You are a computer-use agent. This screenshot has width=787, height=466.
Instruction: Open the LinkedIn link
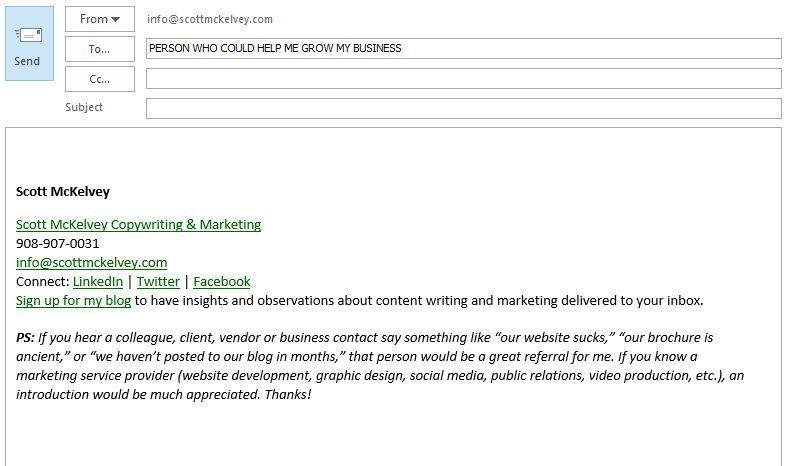click(x=98, y=282)
